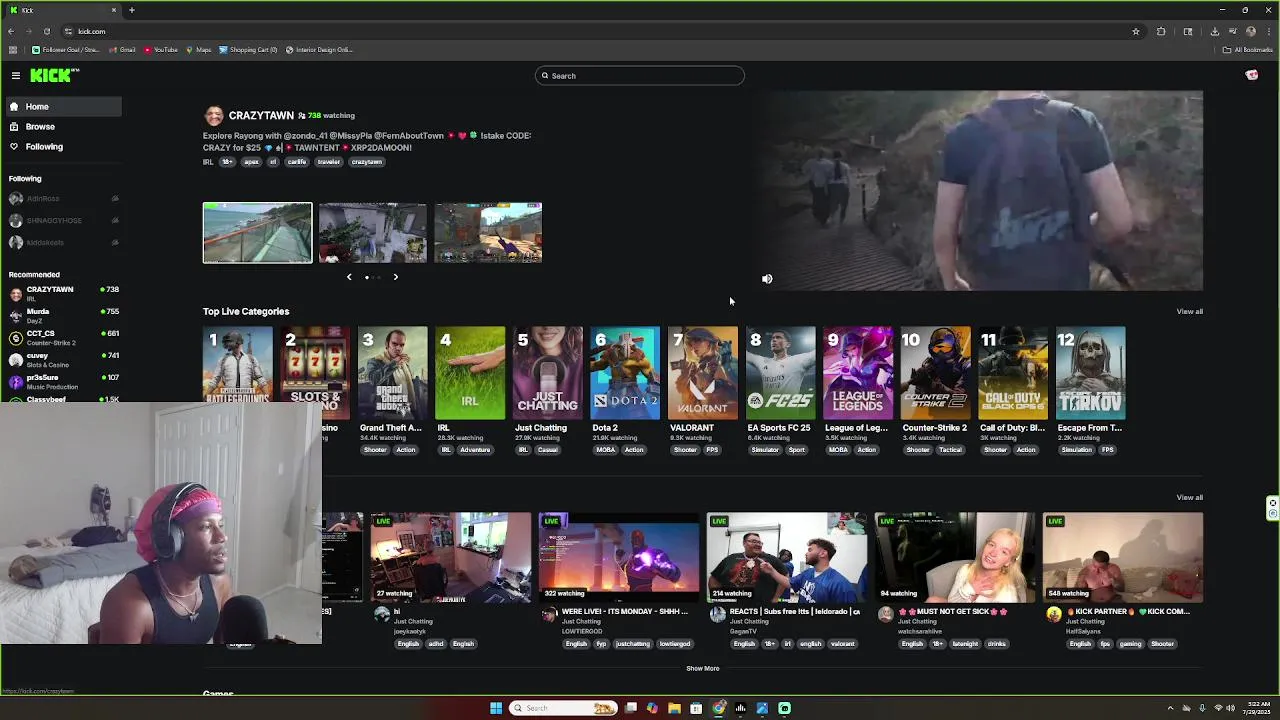Open IRL category card
1280x720 pixels.
pyautogui.click(x=470, y=373)
